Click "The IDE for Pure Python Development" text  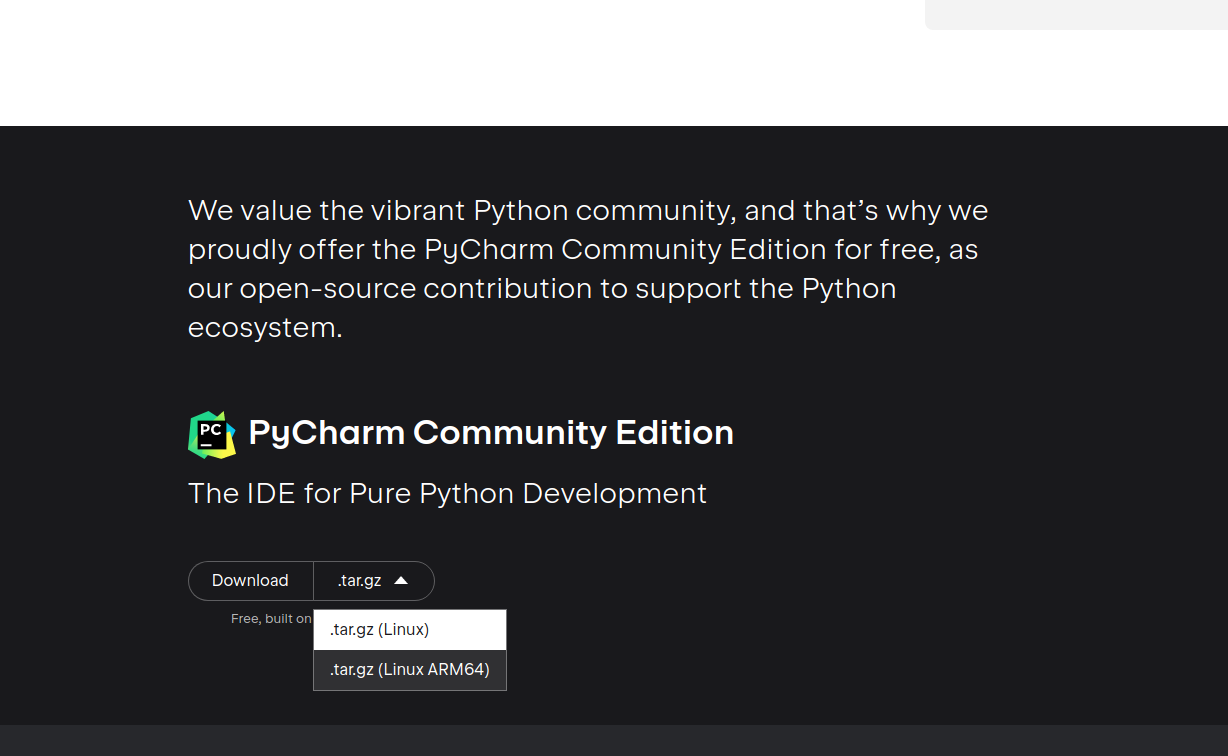click(447, 493)
